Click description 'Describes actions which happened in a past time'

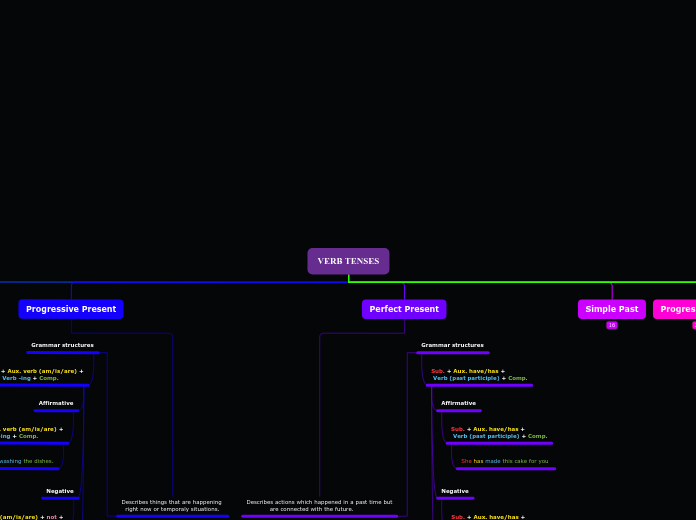pos(319,505)
